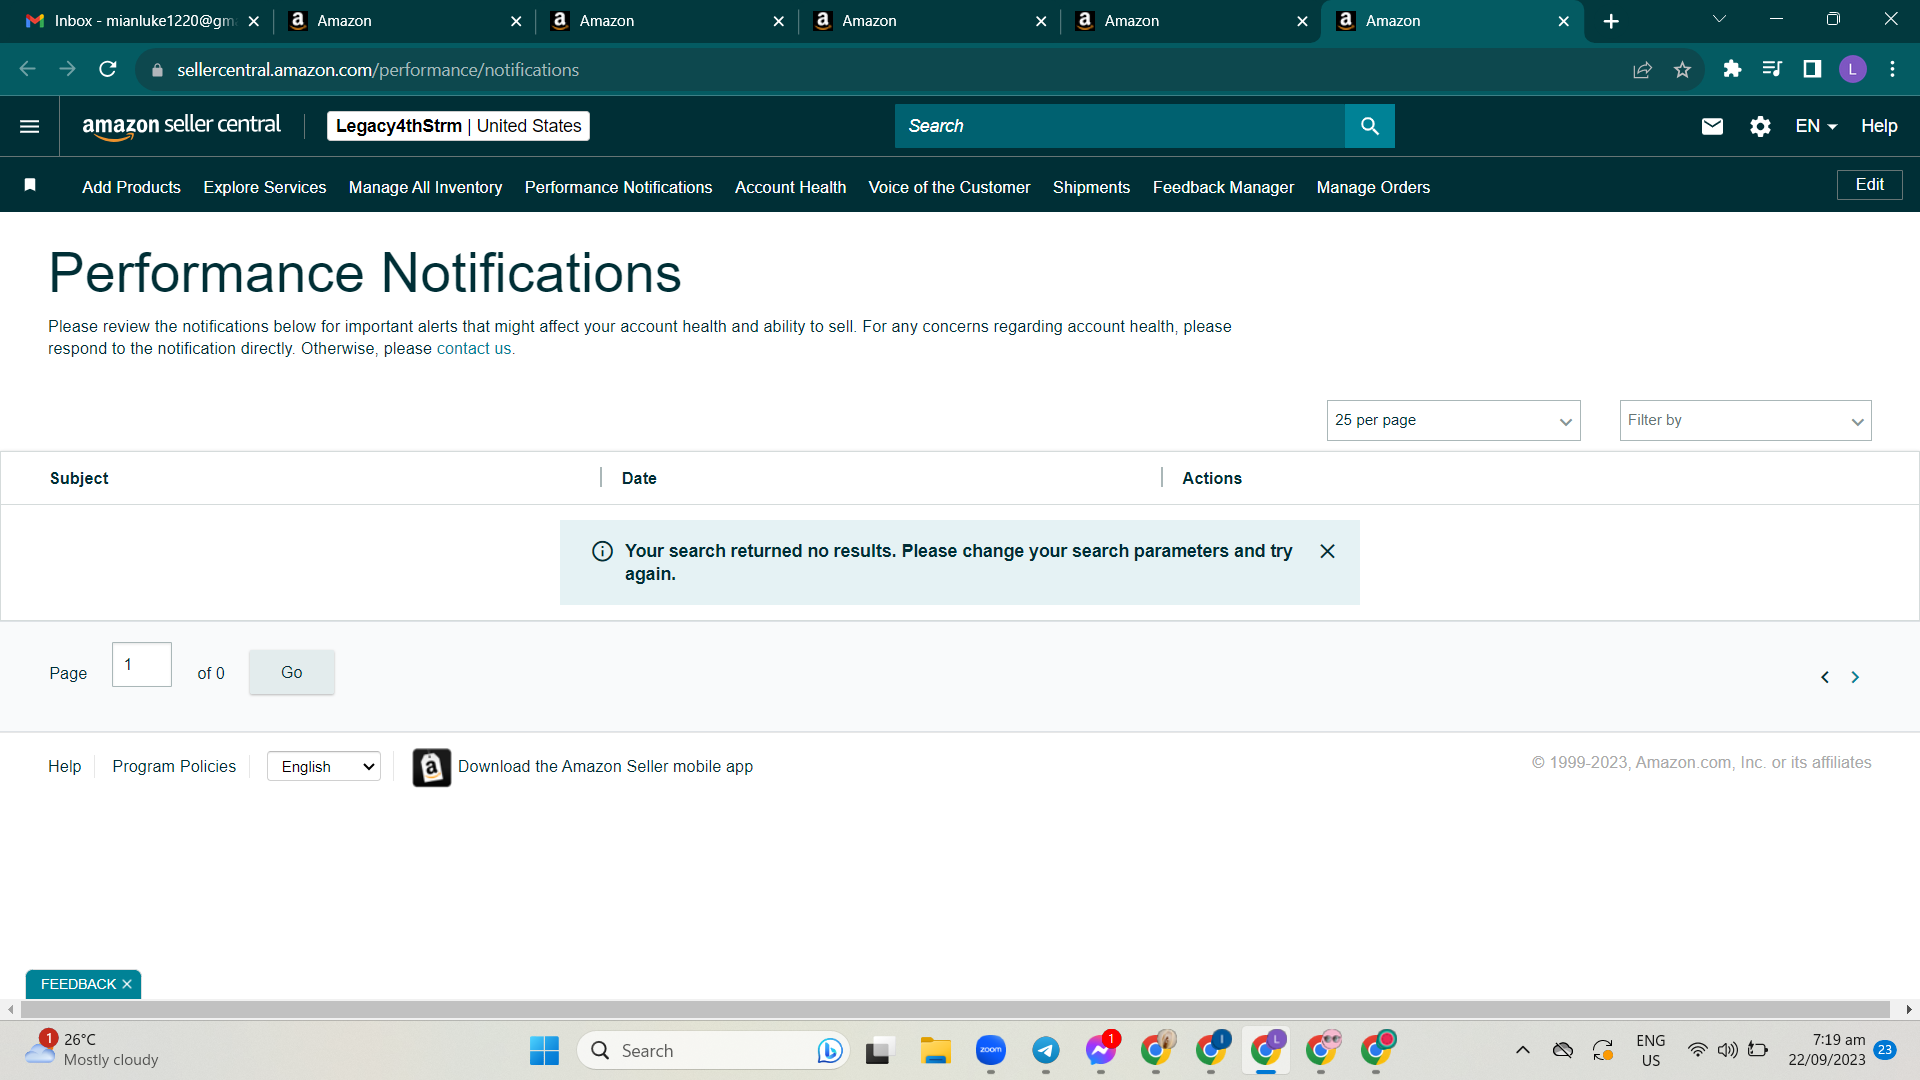Open Performance Notifications menu item
Viewport: 1920px width, 1080px height.
(618, 187)
